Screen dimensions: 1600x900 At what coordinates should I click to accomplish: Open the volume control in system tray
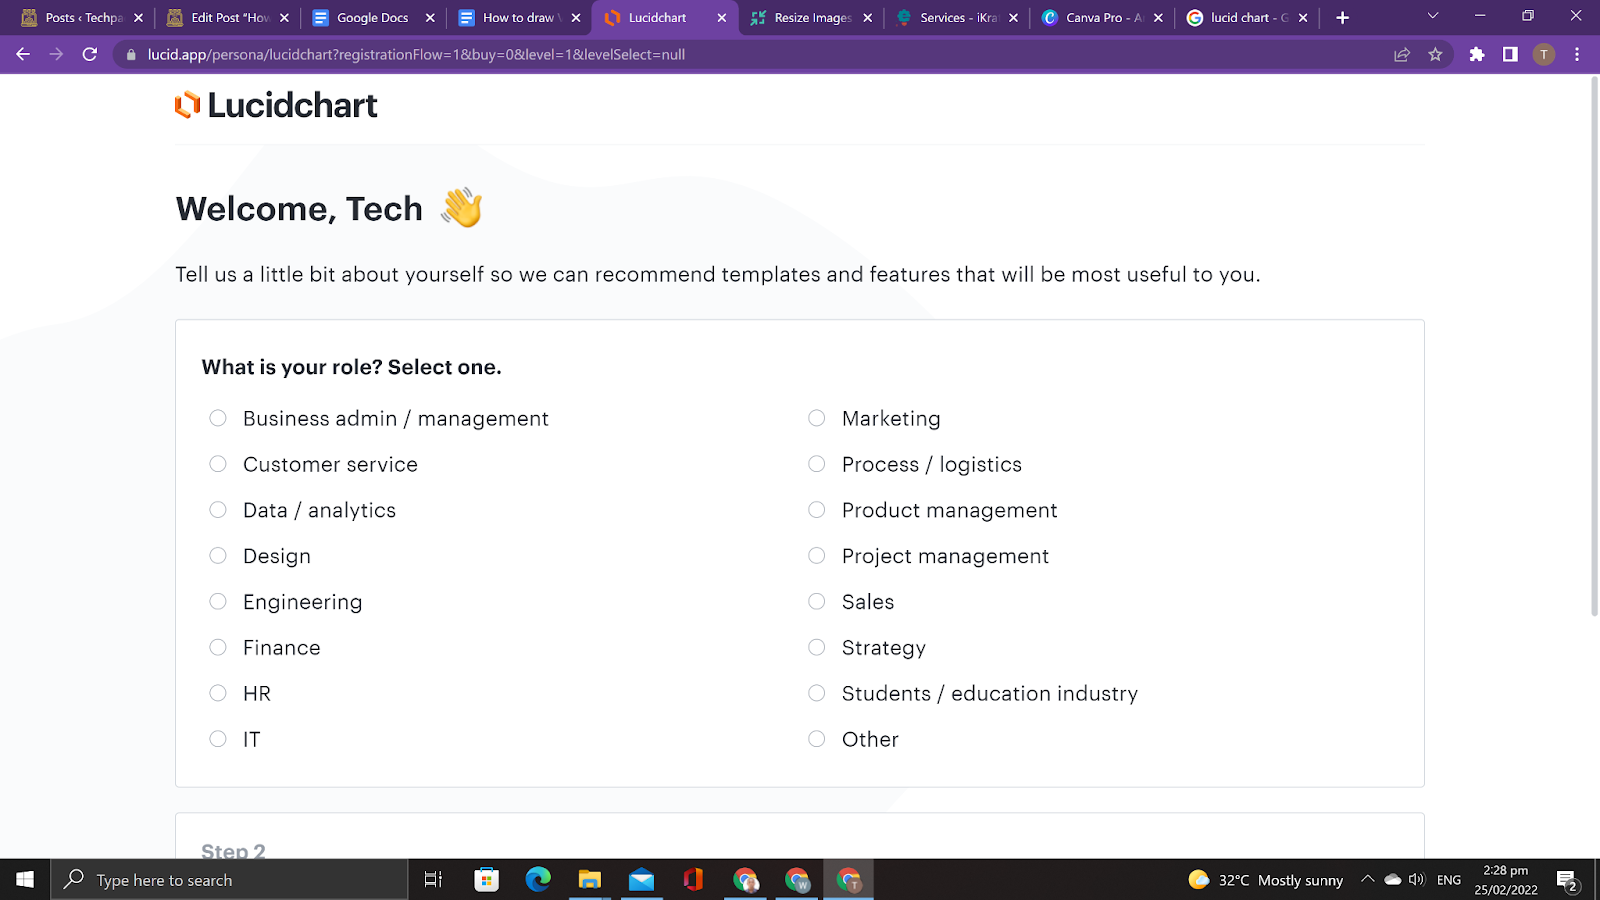1416,880
